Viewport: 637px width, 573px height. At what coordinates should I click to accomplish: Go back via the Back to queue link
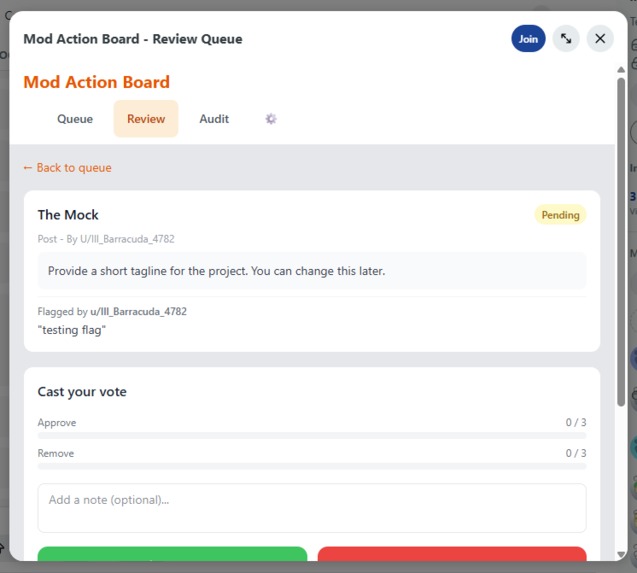coord(67,168)
